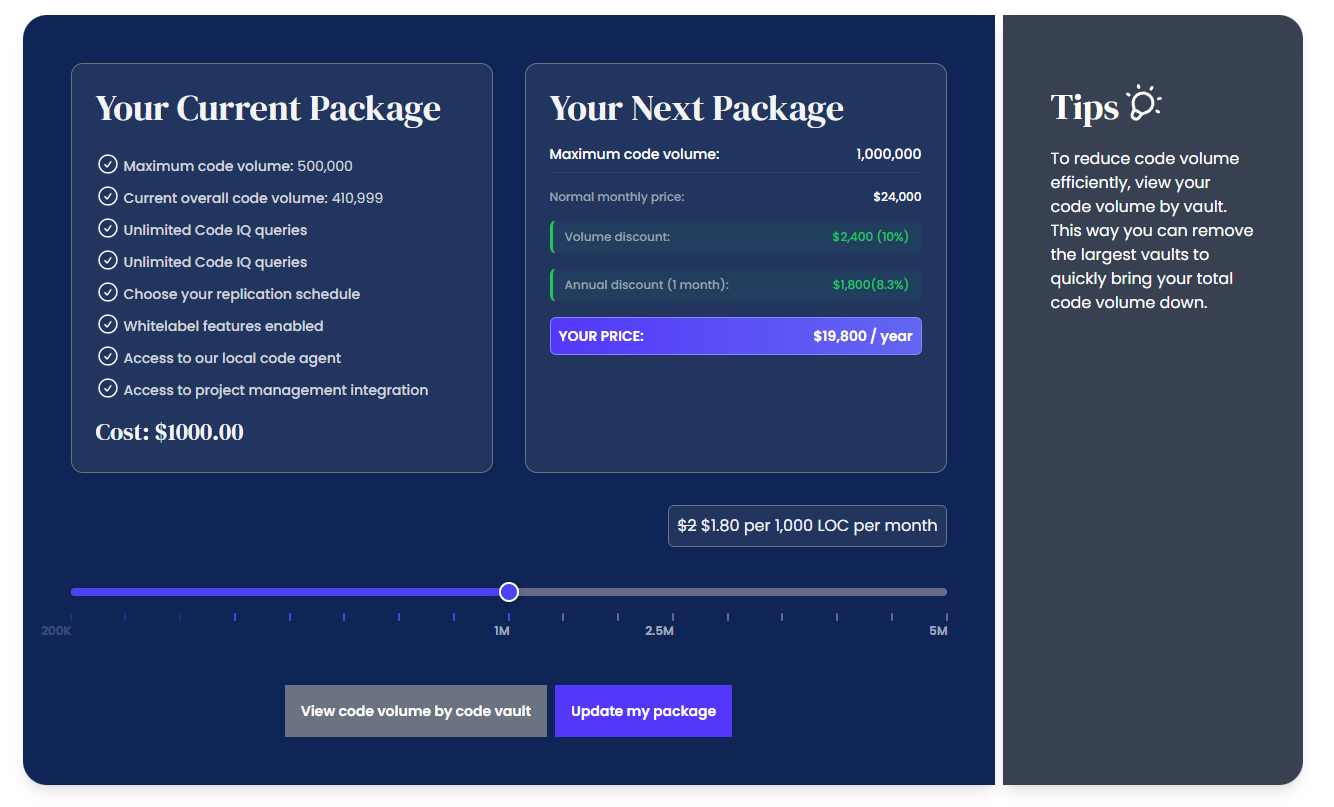This screenshot has height=807, width=1334.
Task: Open View code volume by code vault
Action: 415,711
